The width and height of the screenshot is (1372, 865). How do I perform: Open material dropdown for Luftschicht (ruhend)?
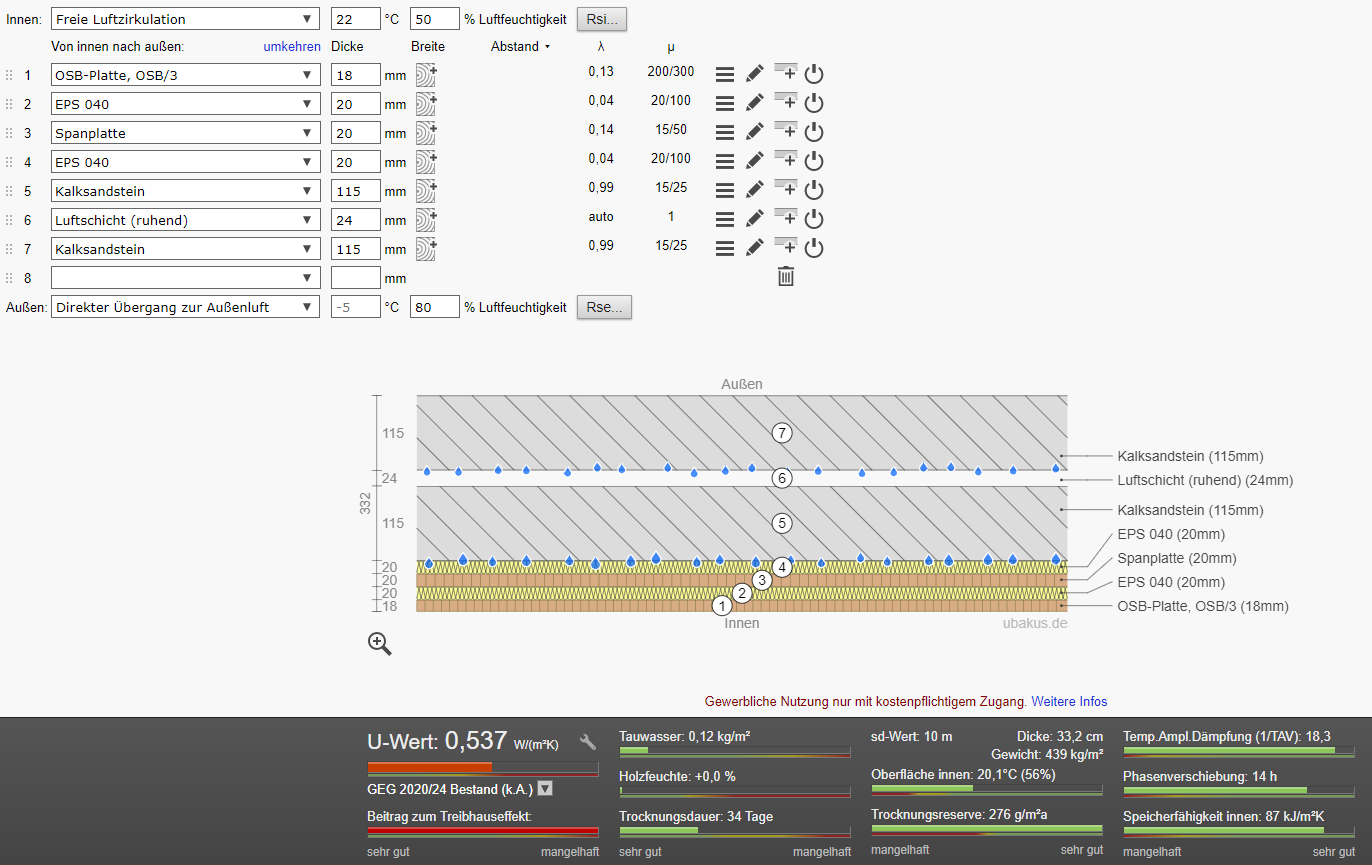click(186, 220)
